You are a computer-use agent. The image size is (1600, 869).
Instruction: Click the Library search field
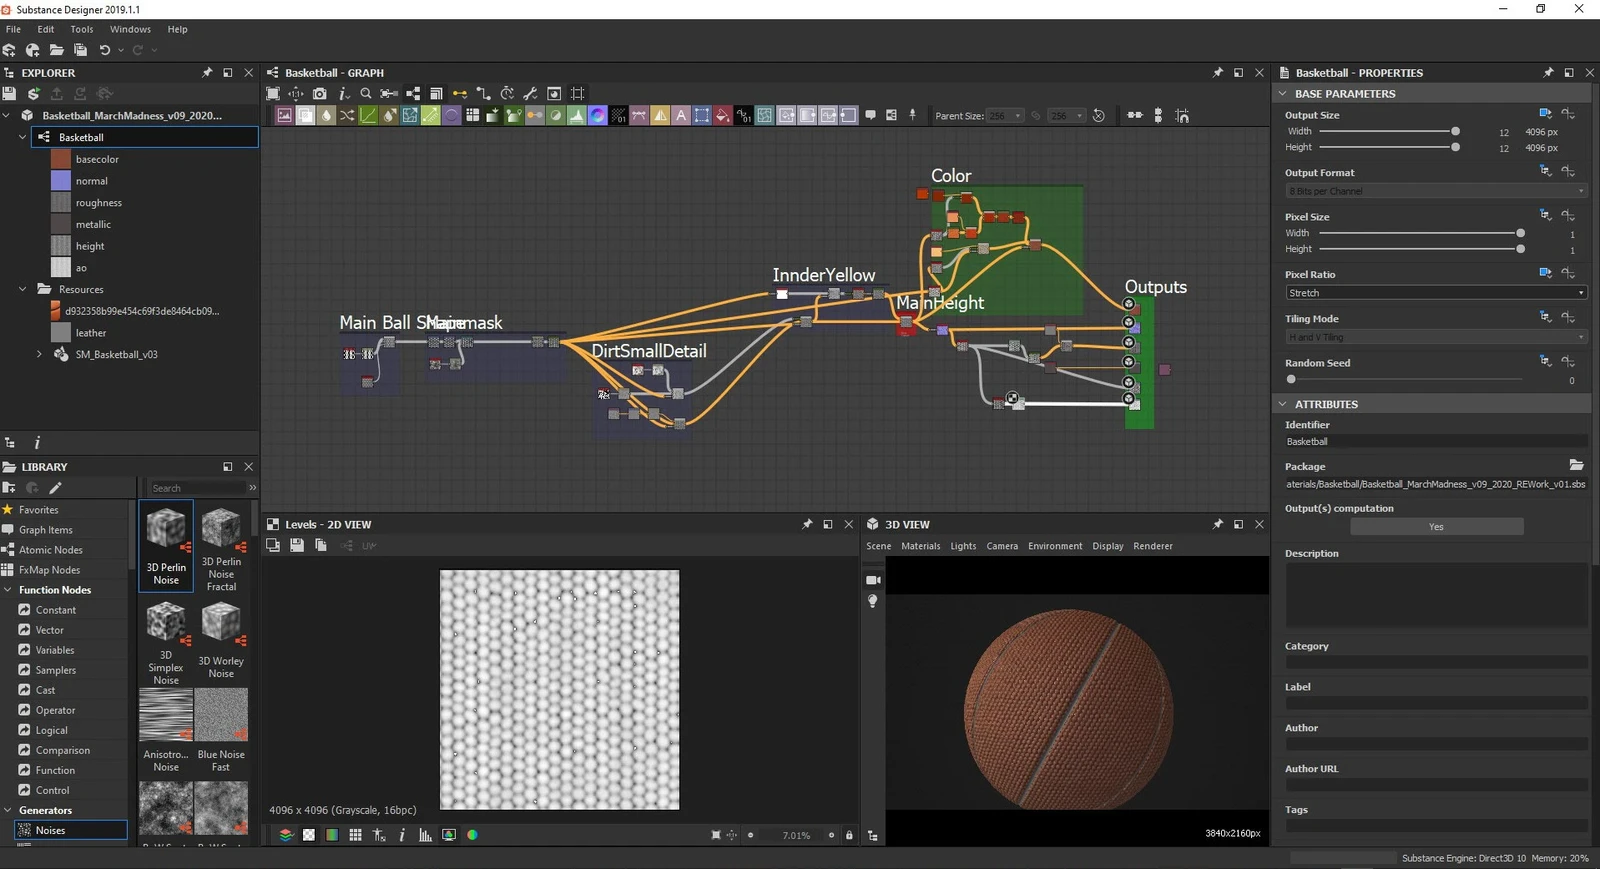click(195, 488)
